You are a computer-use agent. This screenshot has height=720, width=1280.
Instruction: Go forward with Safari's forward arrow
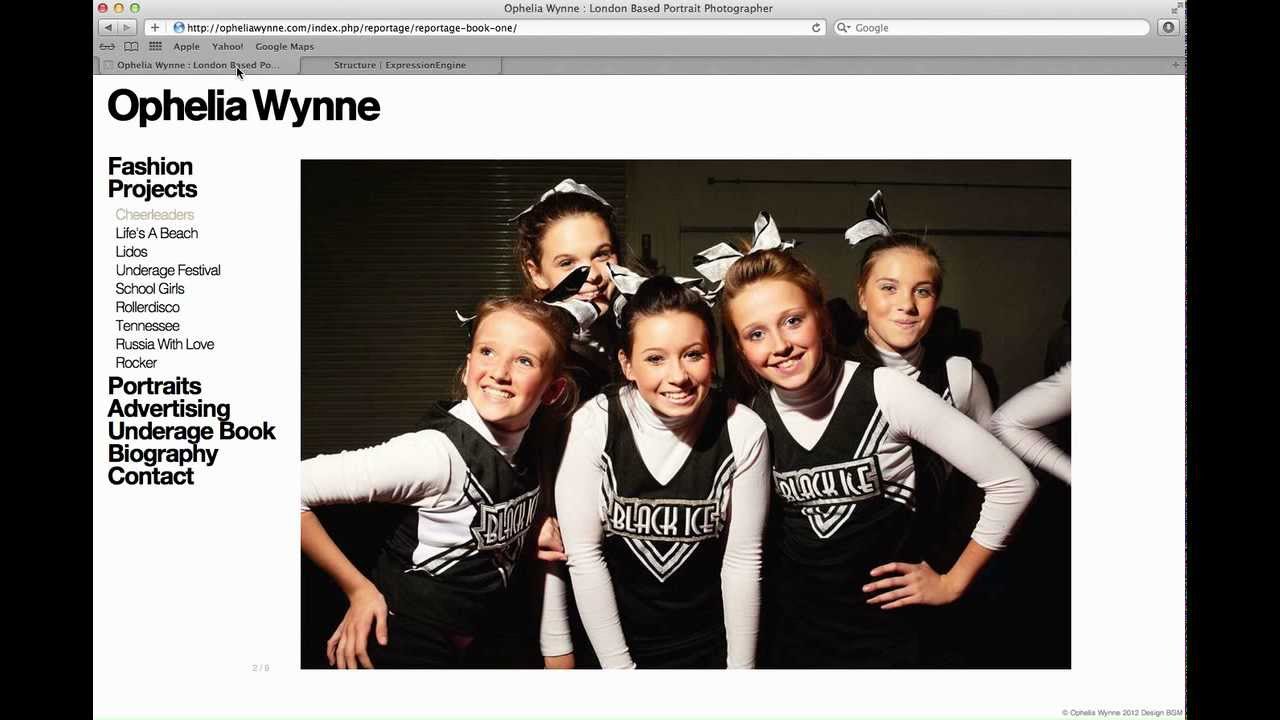coord(127,28)
